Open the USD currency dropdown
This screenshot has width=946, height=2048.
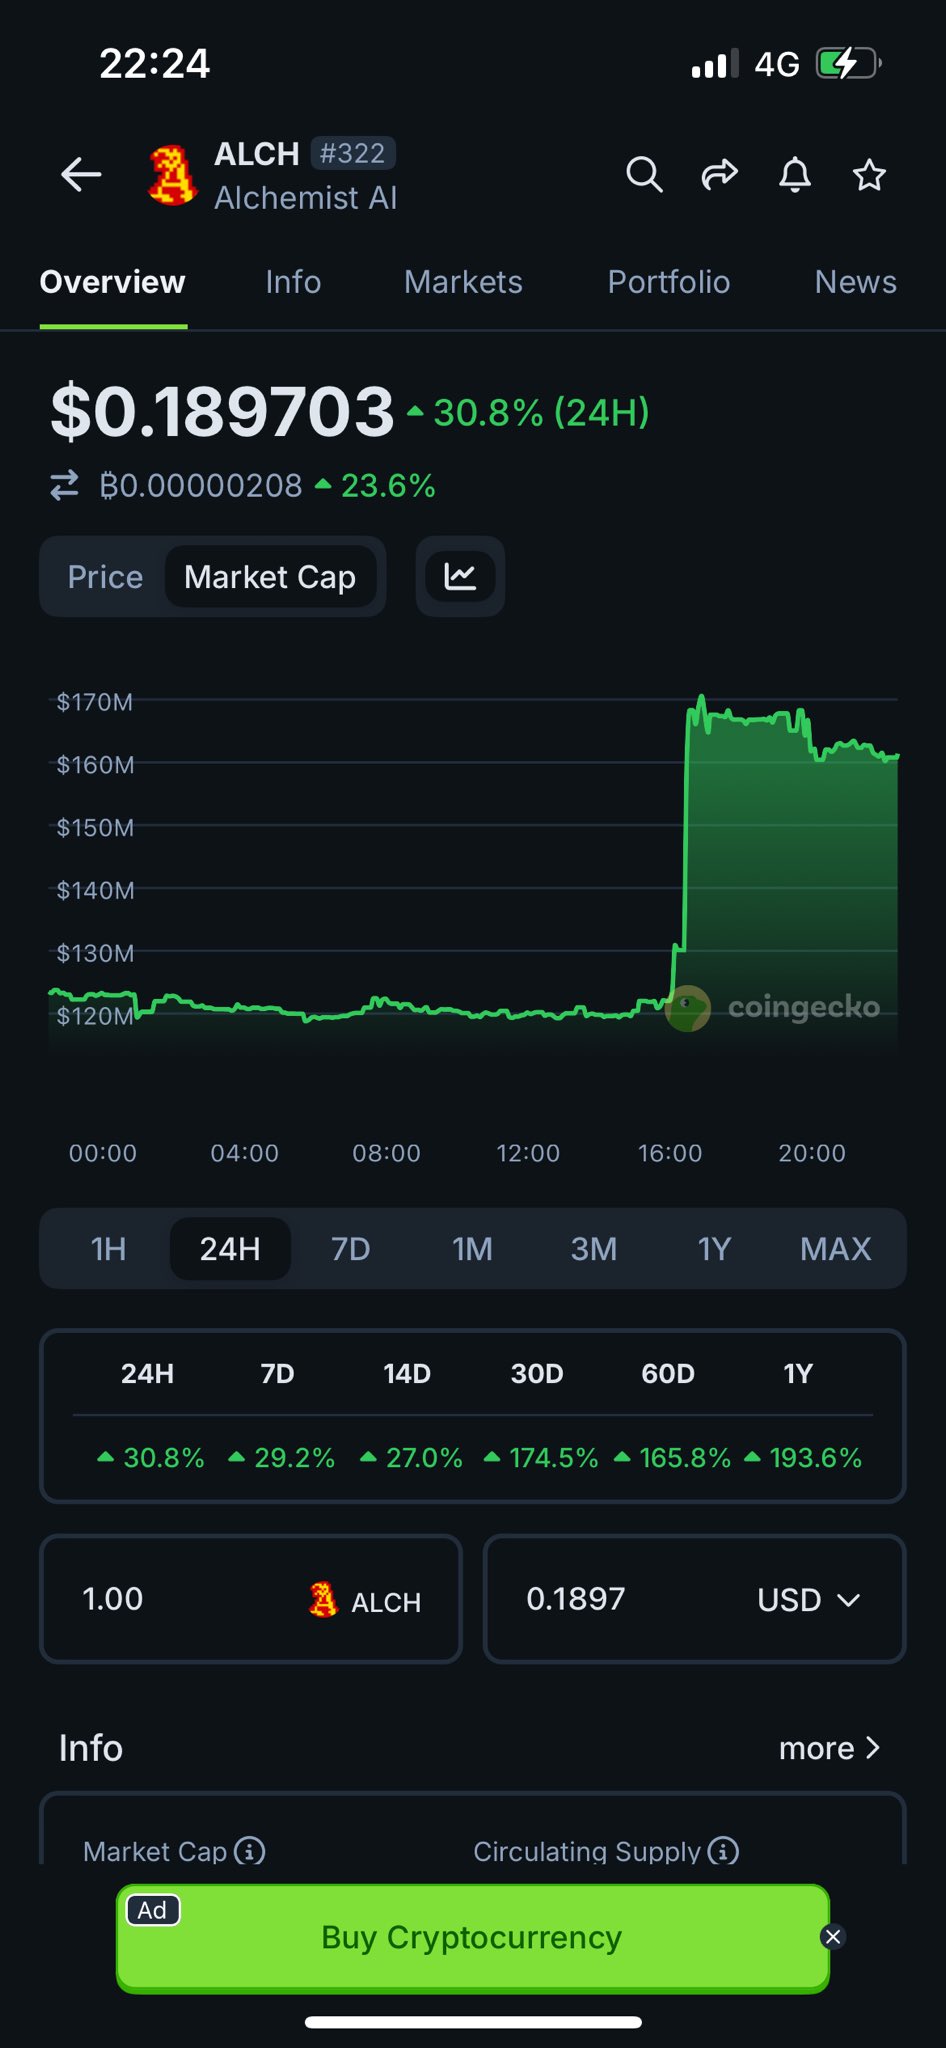coord(808,1600)
